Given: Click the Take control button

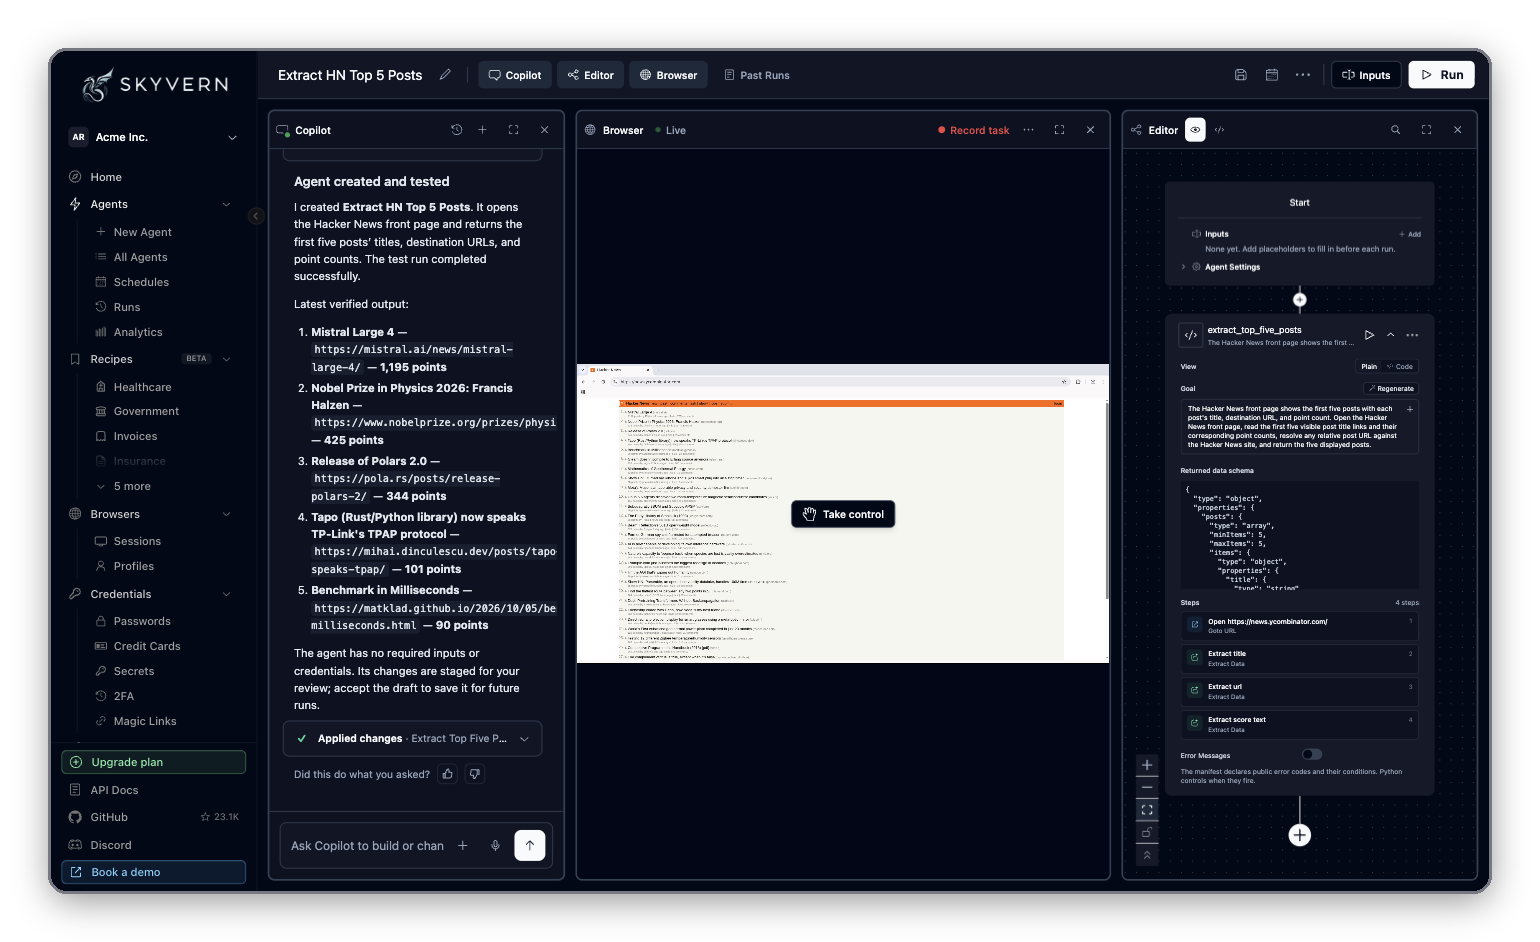Looking at the screenshot, I should point(843,514).
